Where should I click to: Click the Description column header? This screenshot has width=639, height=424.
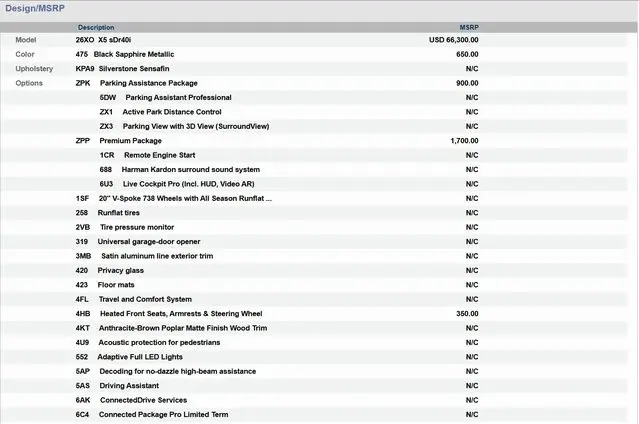coord(96,27)
